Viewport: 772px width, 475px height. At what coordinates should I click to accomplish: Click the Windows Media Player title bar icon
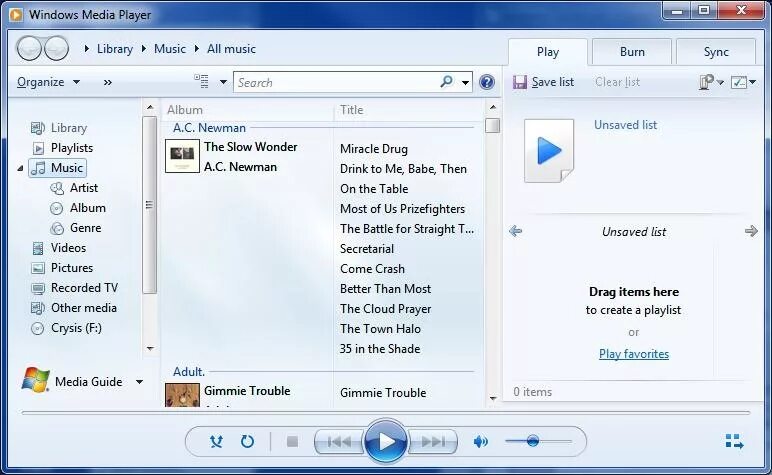(x=16, y=14)
